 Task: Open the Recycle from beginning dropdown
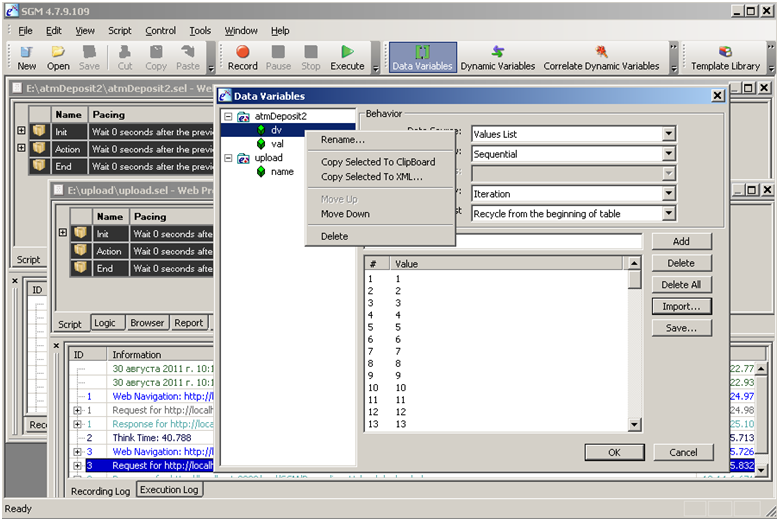tap(668, 214)
